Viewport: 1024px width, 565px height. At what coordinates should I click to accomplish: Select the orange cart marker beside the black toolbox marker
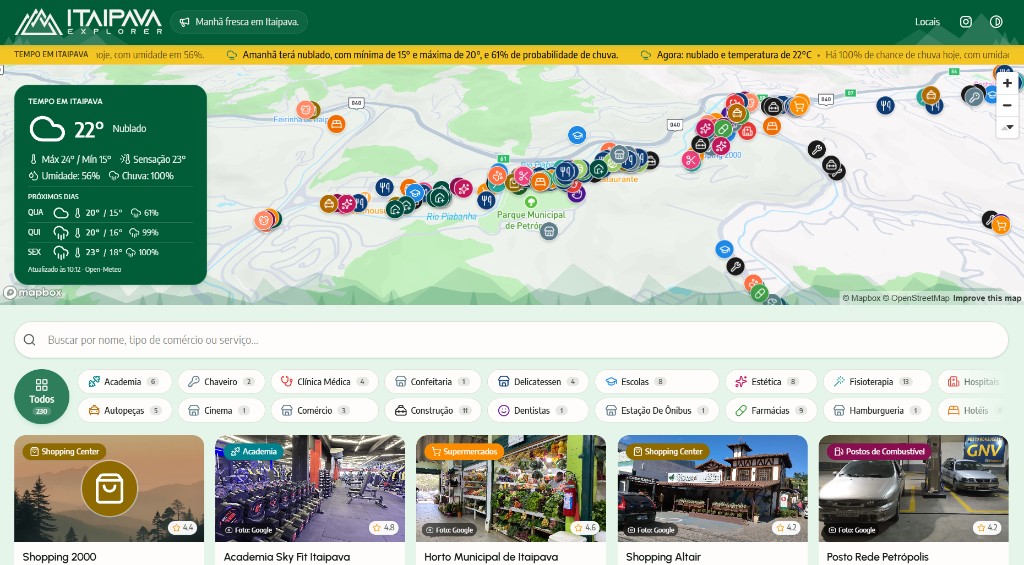(799, 105)
